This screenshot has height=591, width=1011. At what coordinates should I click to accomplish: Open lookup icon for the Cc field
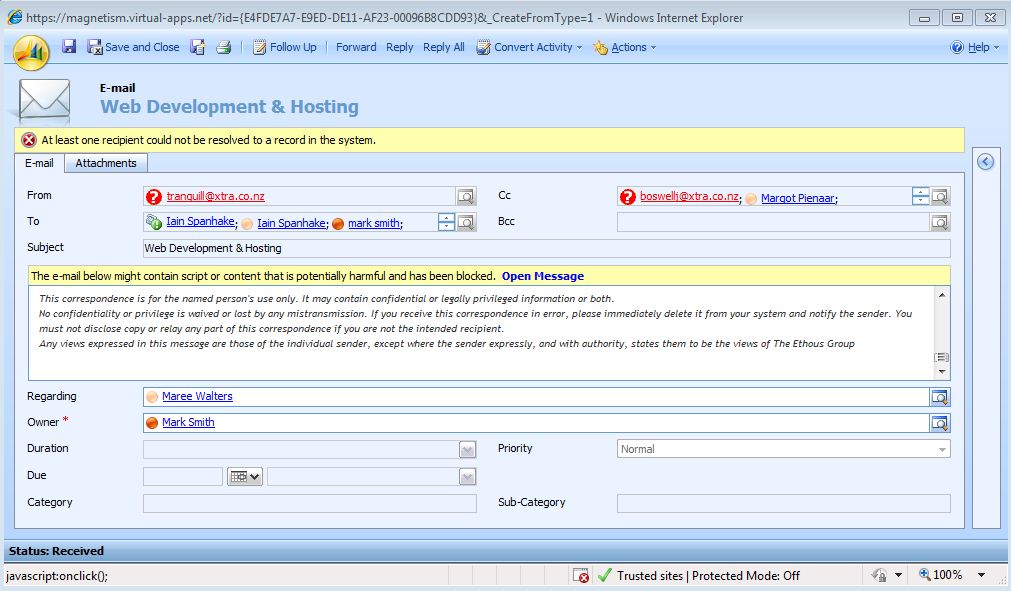coord(940,196)
